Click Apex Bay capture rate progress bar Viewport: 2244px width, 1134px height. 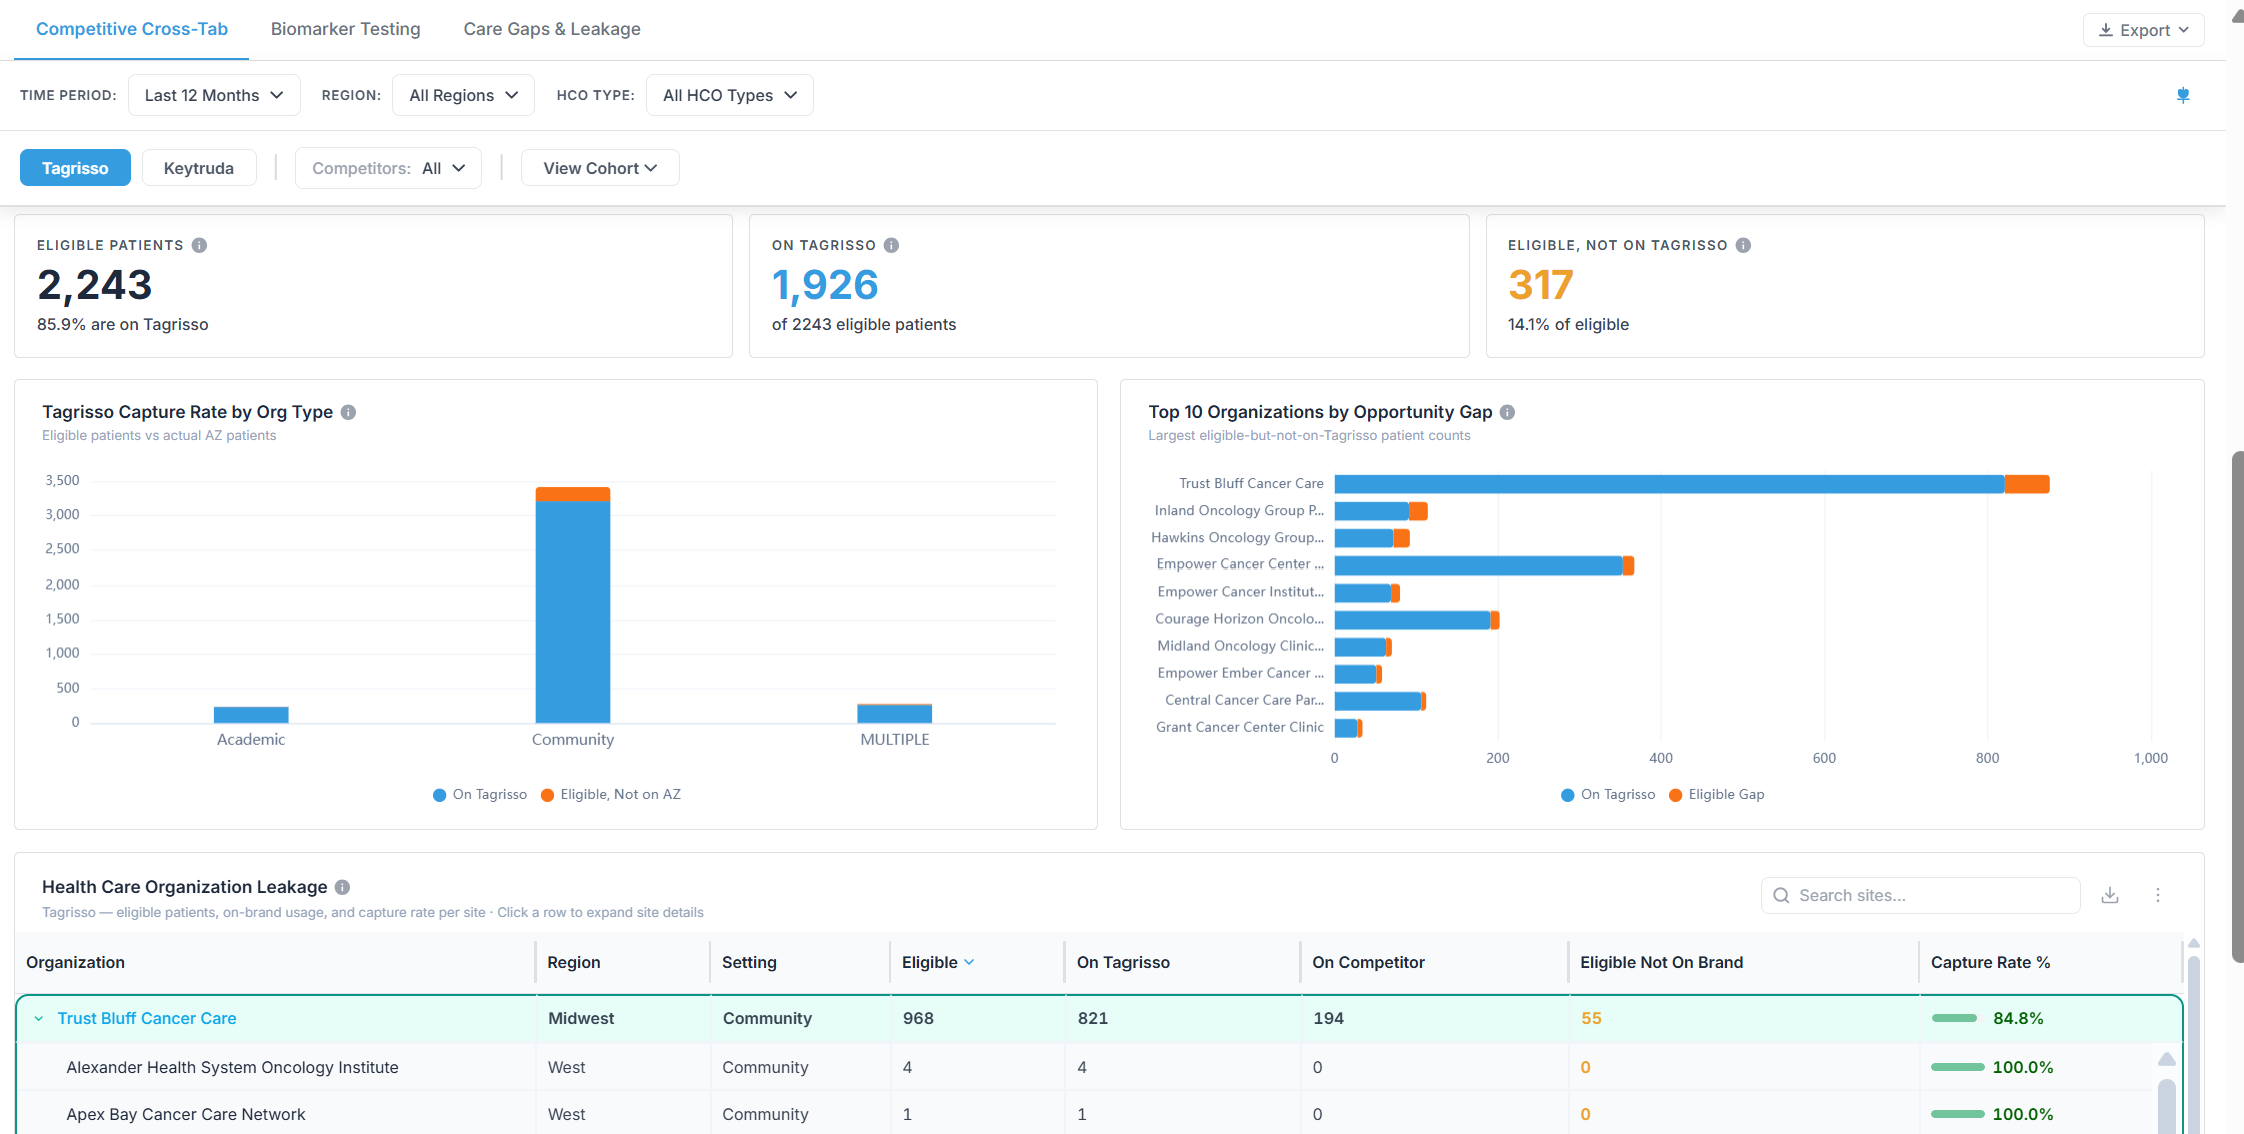pos(1958,1114)
